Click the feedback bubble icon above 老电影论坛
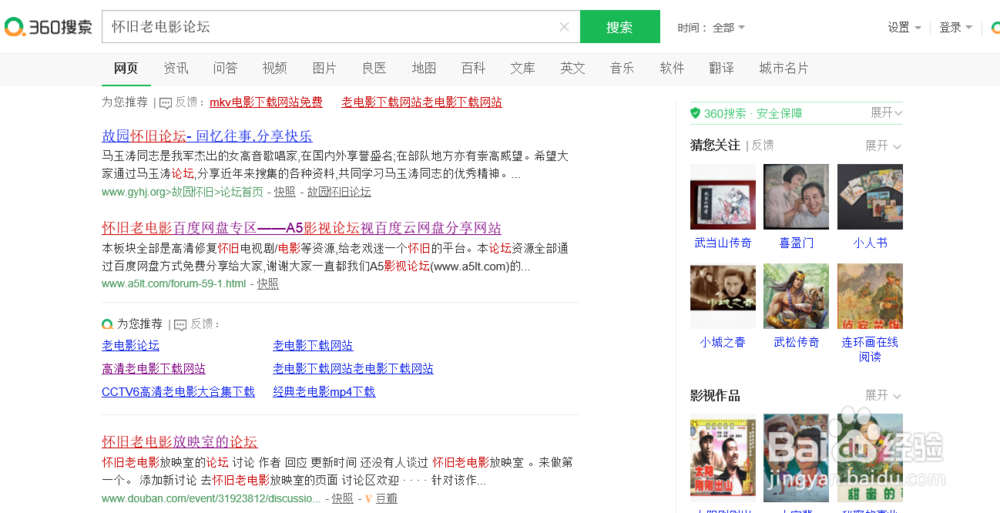The image size is (1000, 513). pyautogui.click(x=180, y=325)
